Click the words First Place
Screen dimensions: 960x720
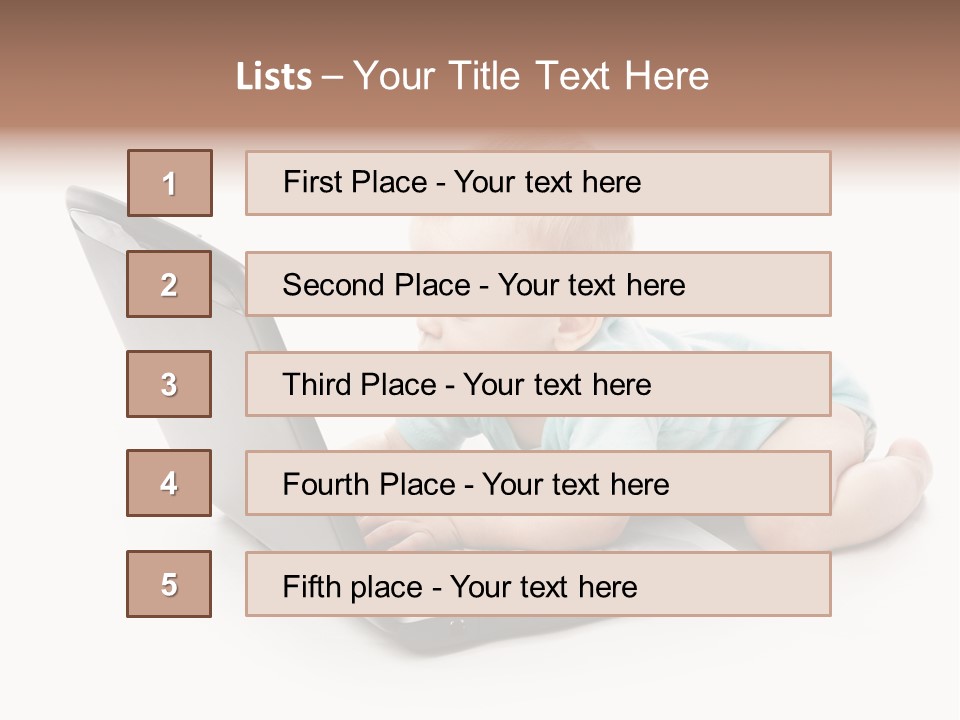tap(355, 182)
